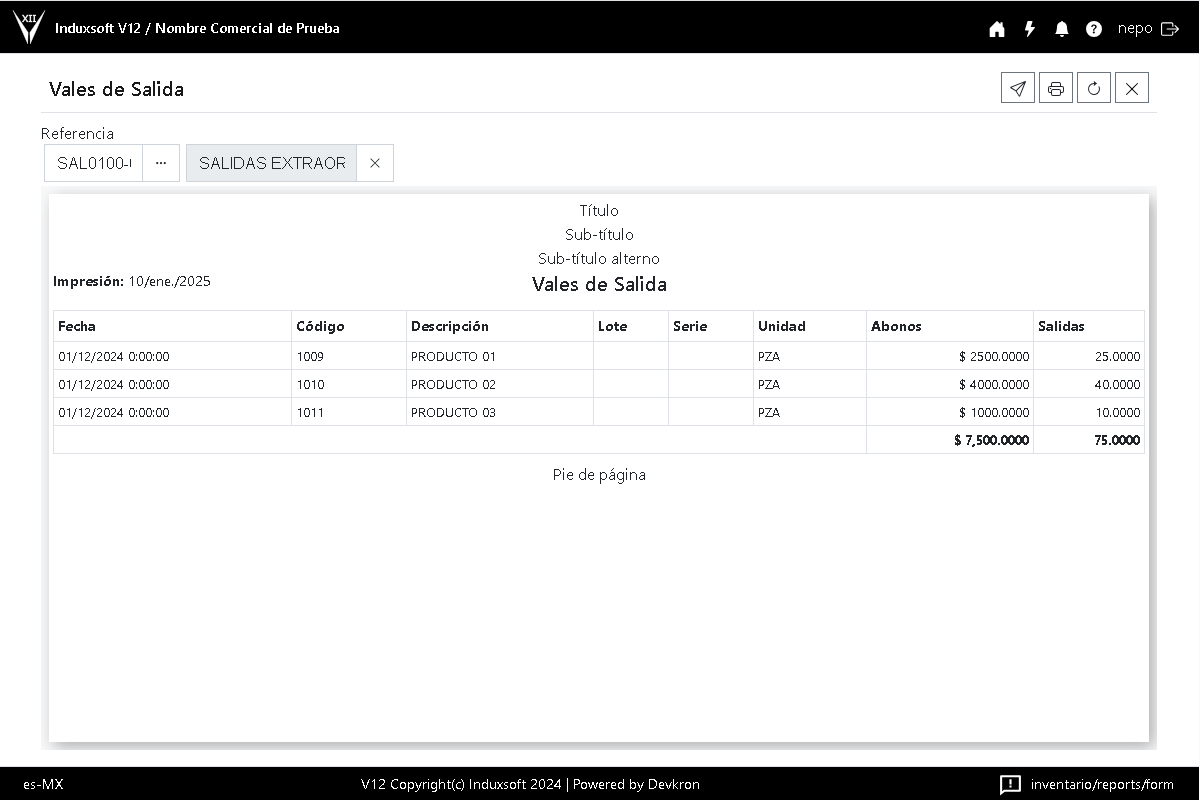Select the PRODUCTO 02 row
The image size is (1200, 800).
click(x=453, y=384)
